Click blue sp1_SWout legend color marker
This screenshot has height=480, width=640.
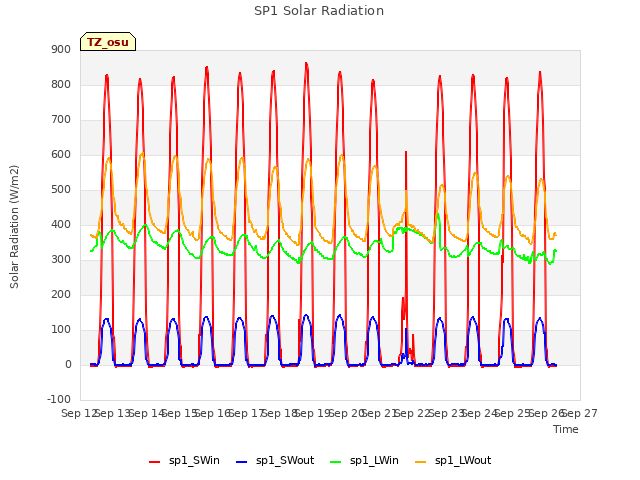click(242, 462)
